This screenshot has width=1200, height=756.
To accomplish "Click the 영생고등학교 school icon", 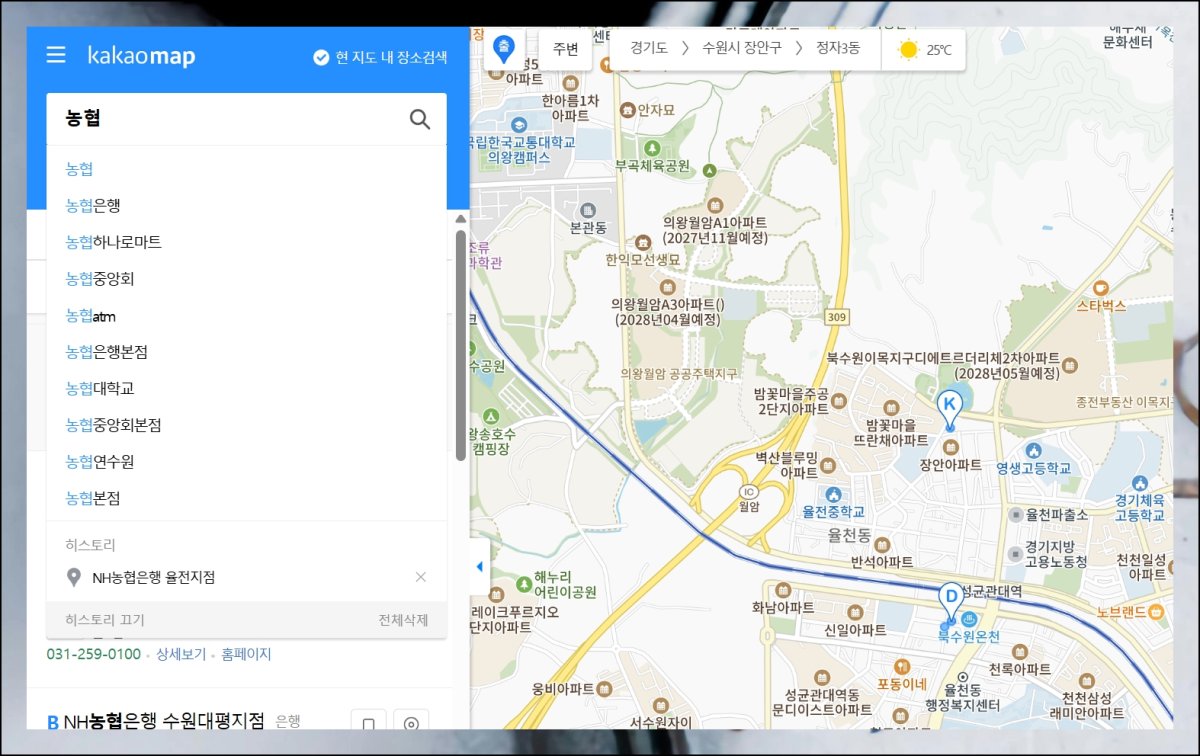I will pyautogui.click(x=1033, y=450).
